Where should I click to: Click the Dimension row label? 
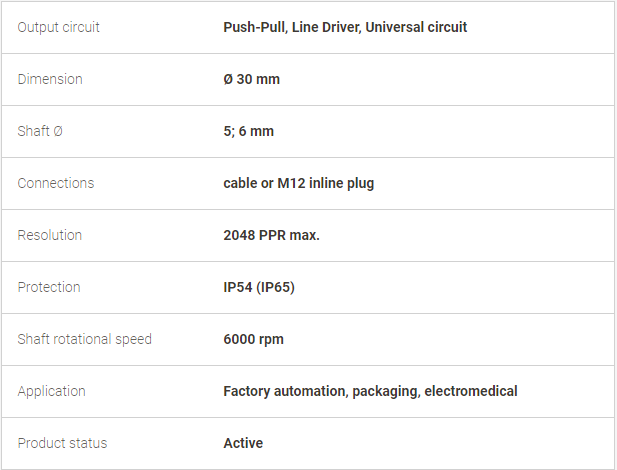pyautogui.click(x=50, y=79)
